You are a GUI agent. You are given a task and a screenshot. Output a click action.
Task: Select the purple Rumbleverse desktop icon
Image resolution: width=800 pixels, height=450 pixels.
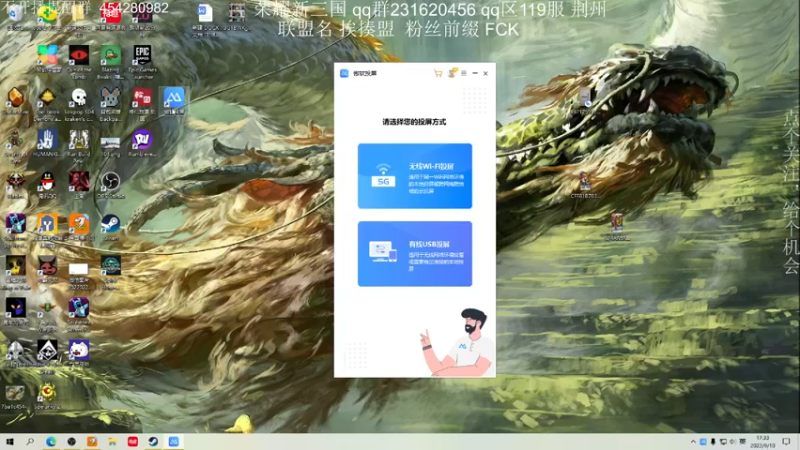pyautogui.click(x=142, y=143)
